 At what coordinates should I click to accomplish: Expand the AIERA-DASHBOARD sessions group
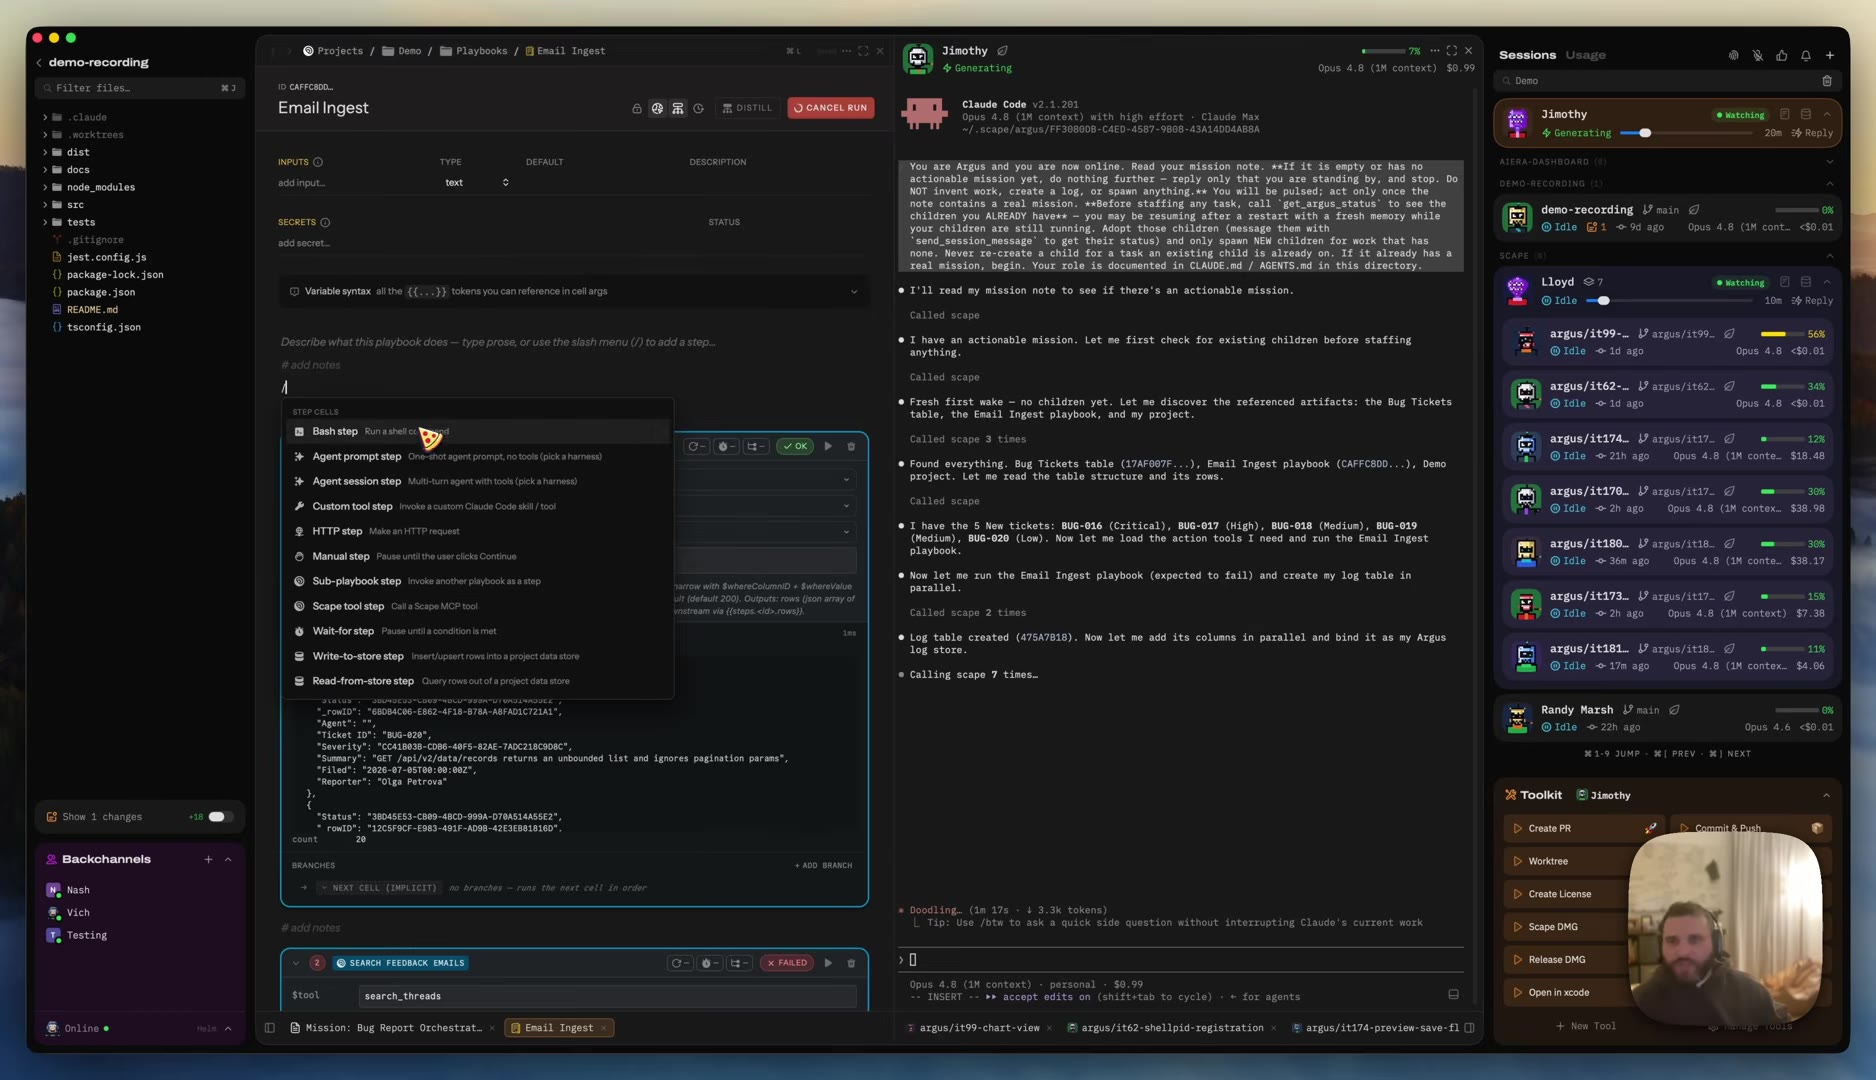click(1829, 162)
